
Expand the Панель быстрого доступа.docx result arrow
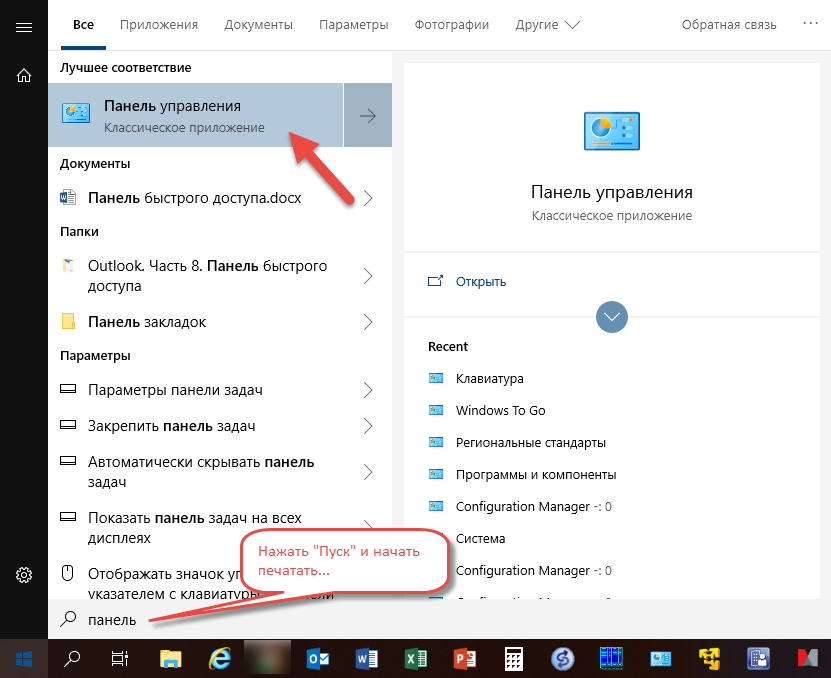368,198
